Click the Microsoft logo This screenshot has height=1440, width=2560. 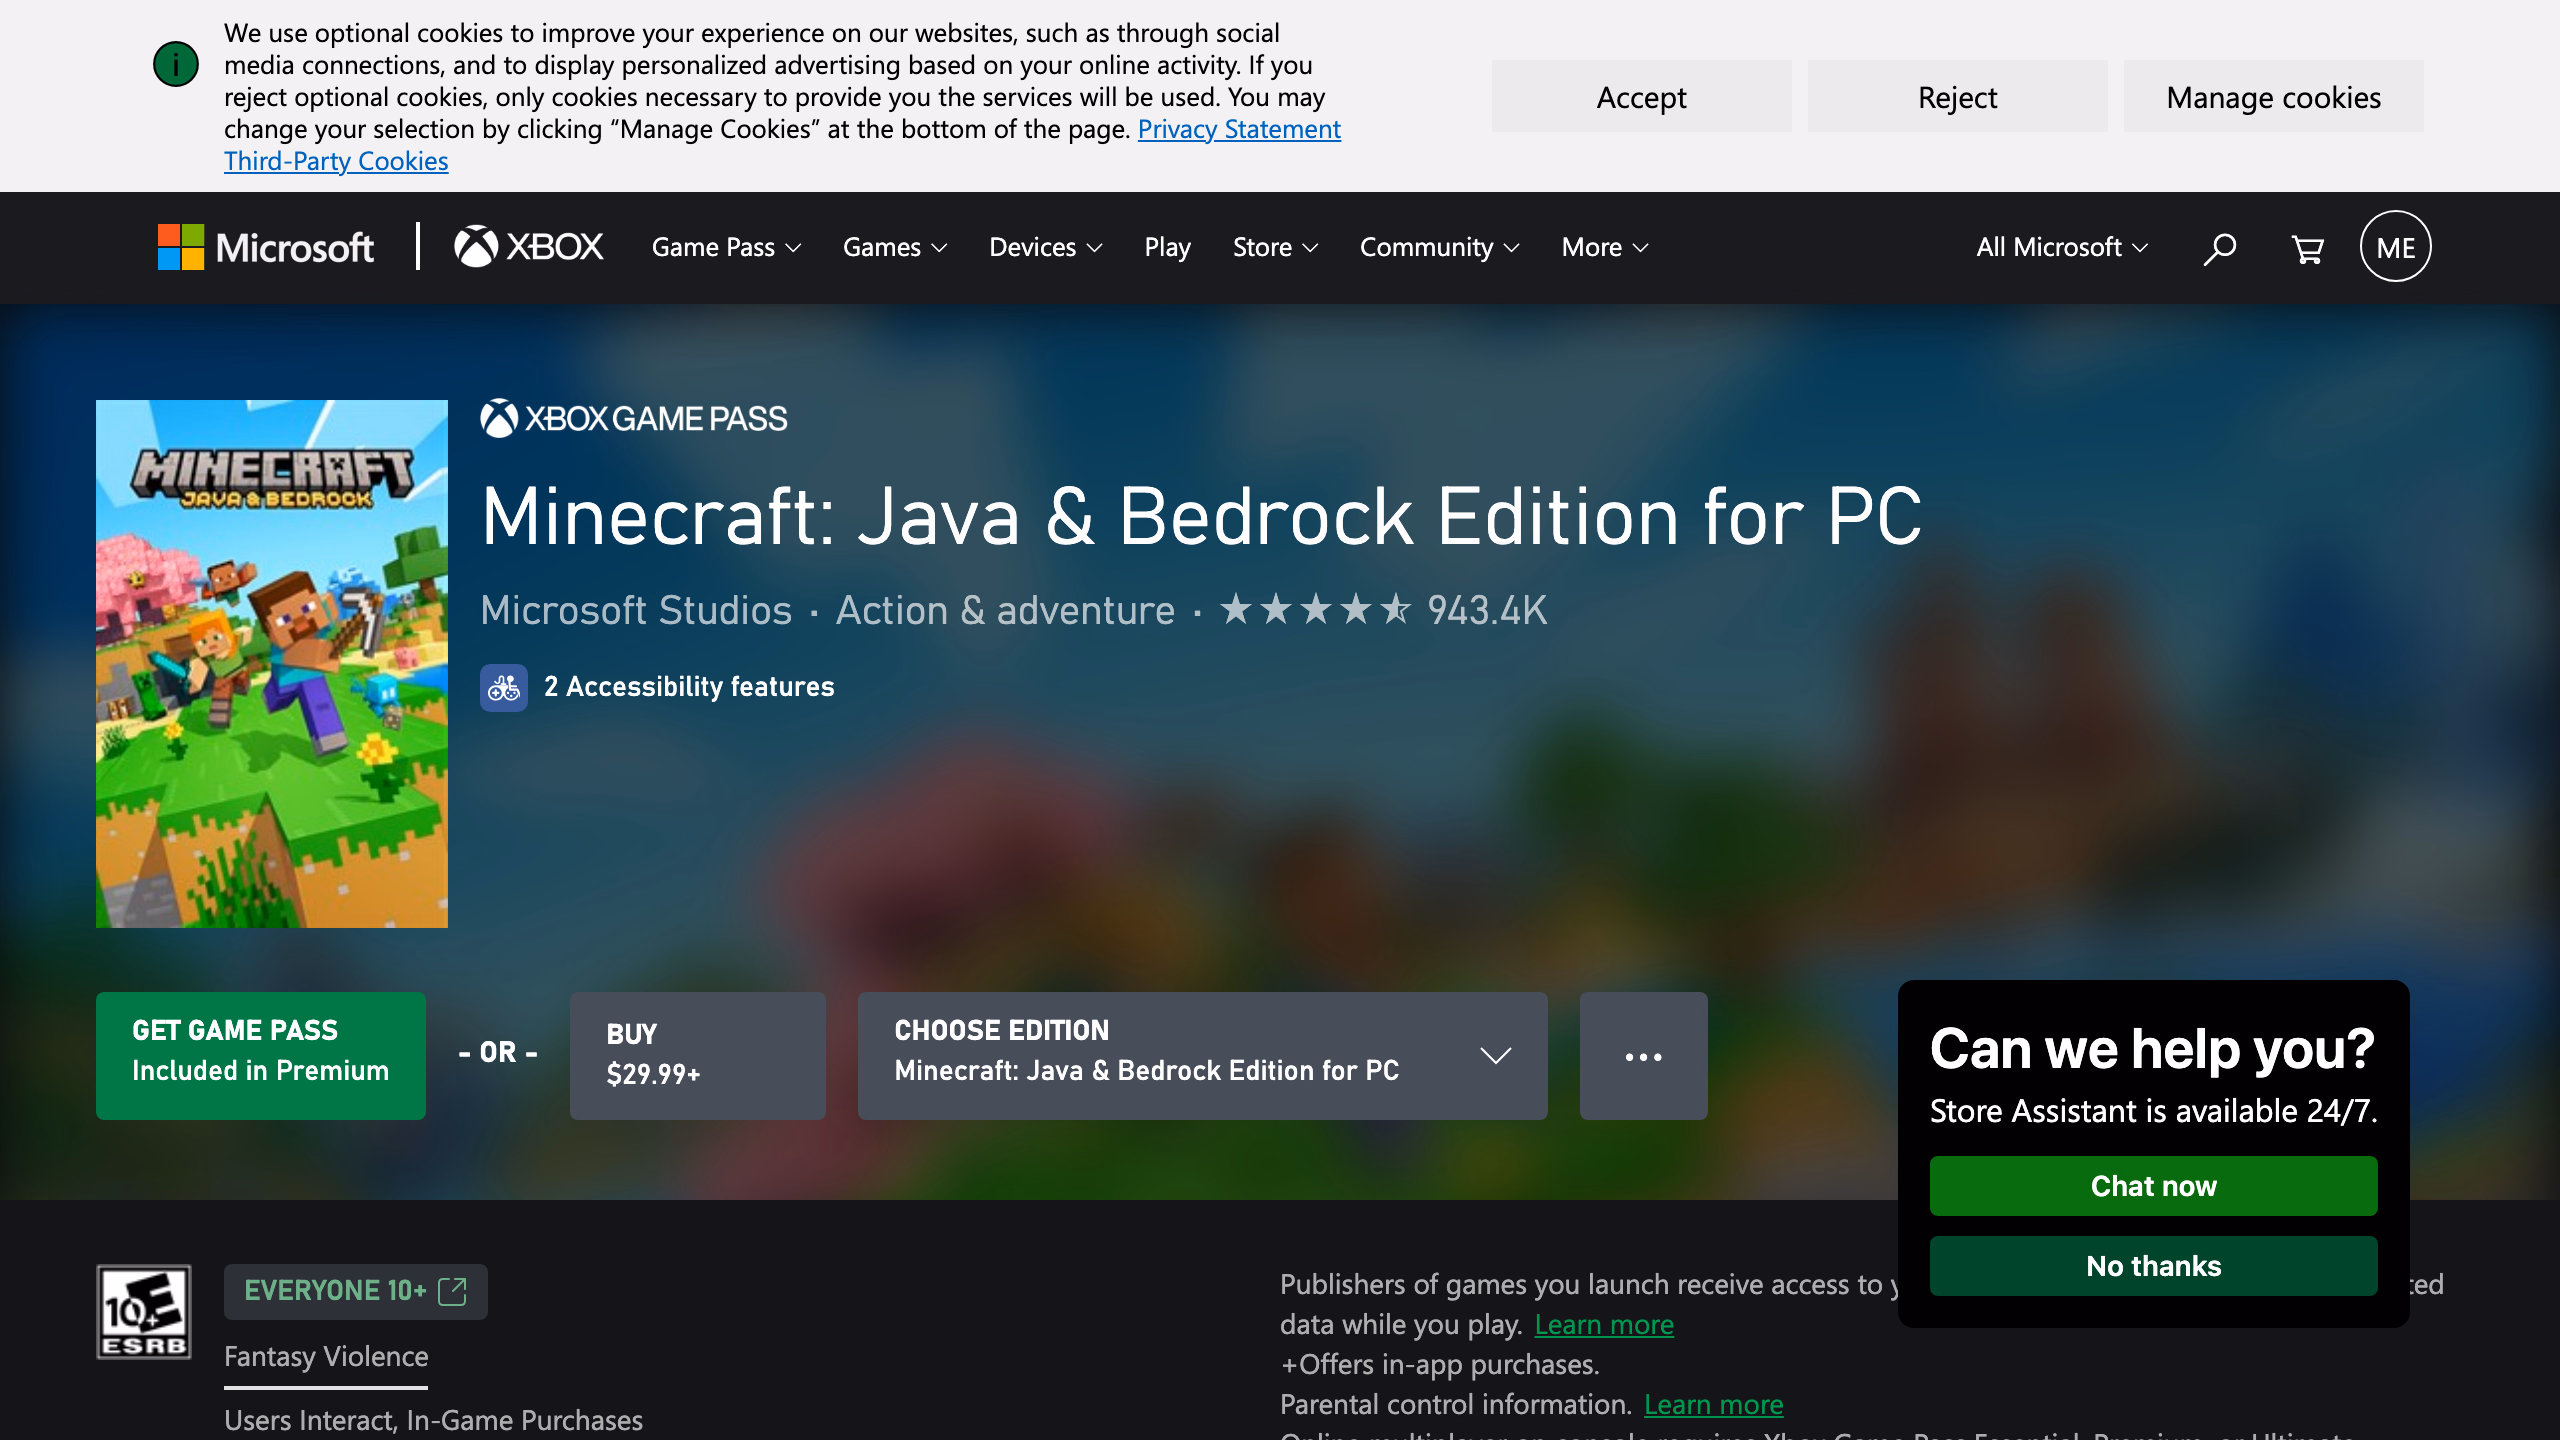[x=265, y=247]
